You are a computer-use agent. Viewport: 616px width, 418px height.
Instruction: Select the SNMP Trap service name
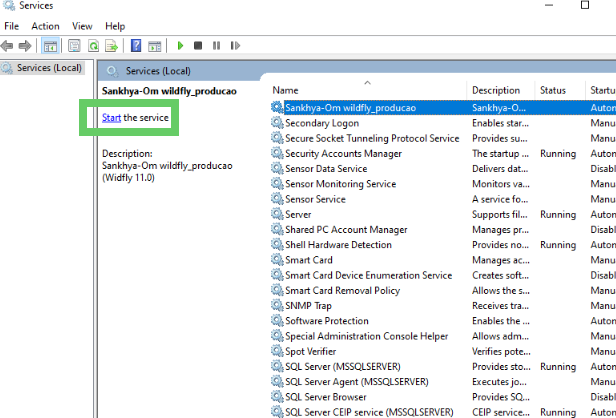[x=308, y=306]
